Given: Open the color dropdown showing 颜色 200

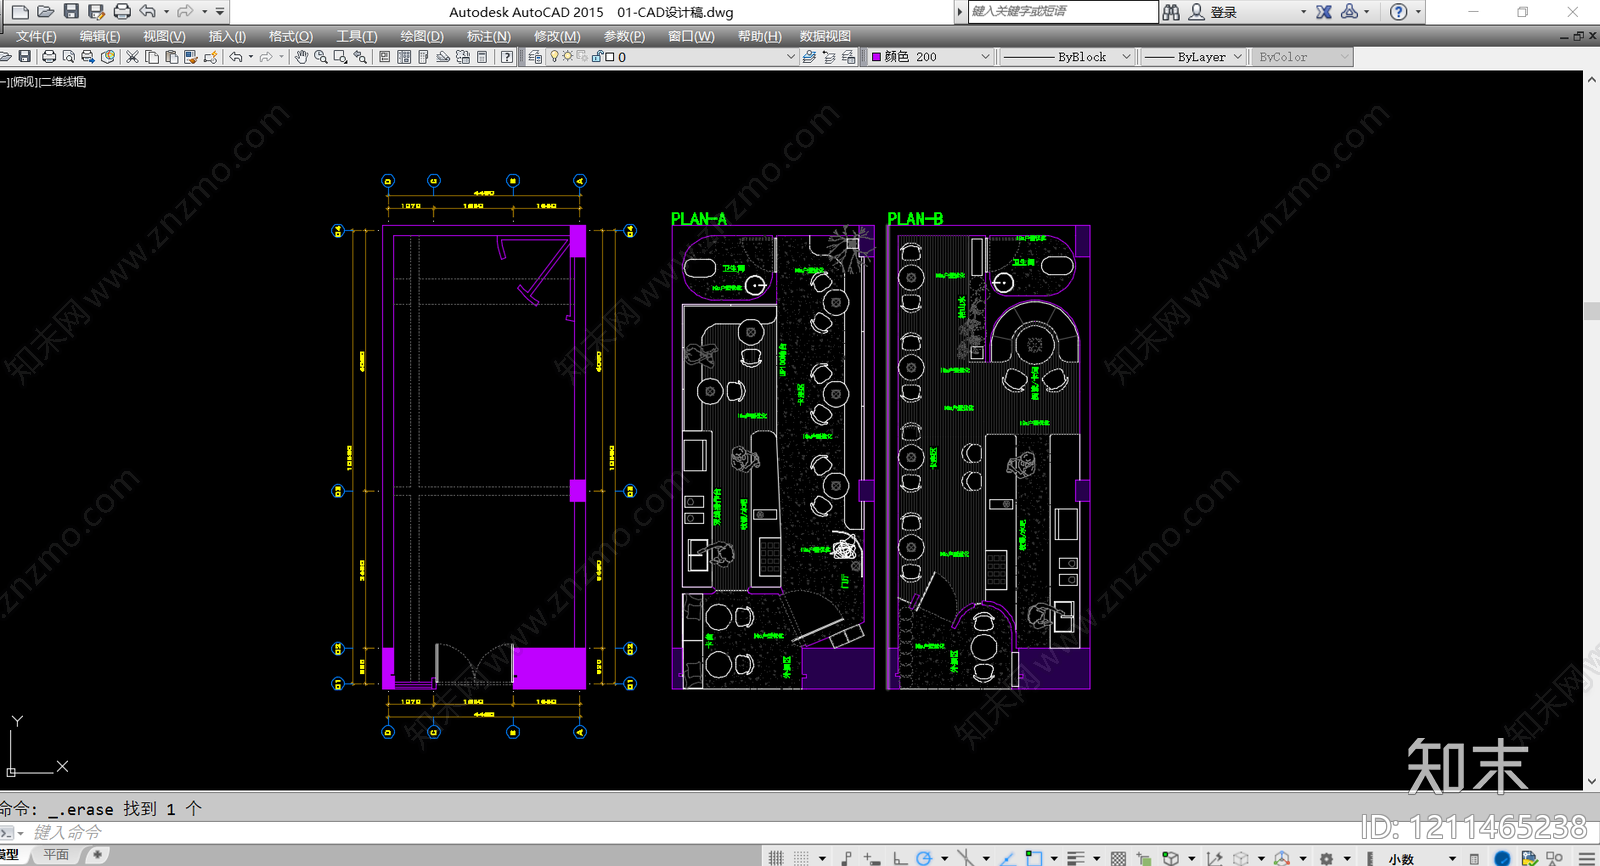Looking at the screenshot, I should pos(930,57).
